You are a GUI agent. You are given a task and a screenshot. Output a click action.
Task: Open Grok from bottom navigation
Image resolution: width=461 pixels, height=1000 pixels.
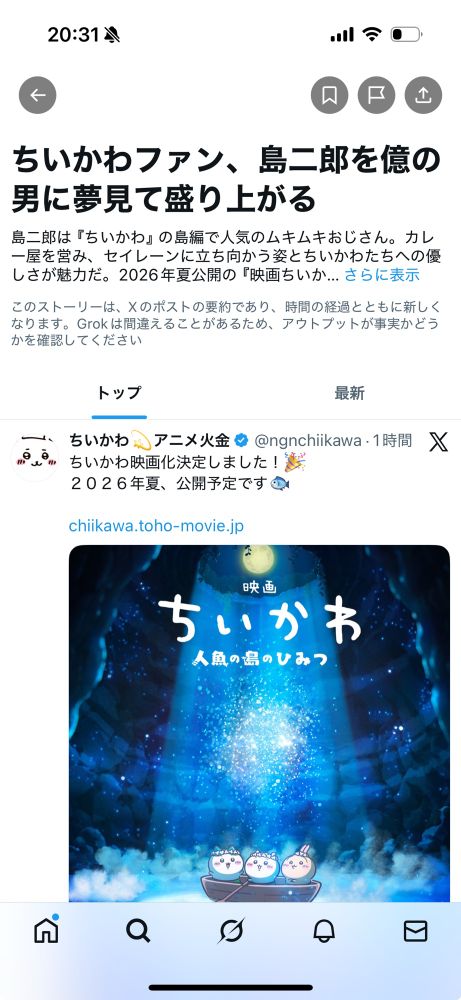click(230, 932)
